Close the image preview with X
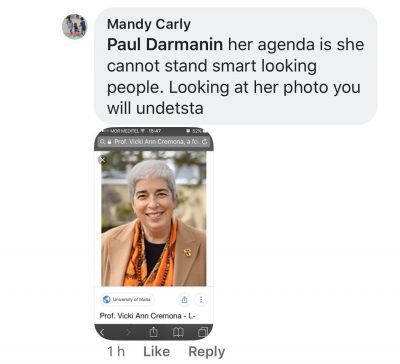400x364 pixels. [x=103, y=160]
